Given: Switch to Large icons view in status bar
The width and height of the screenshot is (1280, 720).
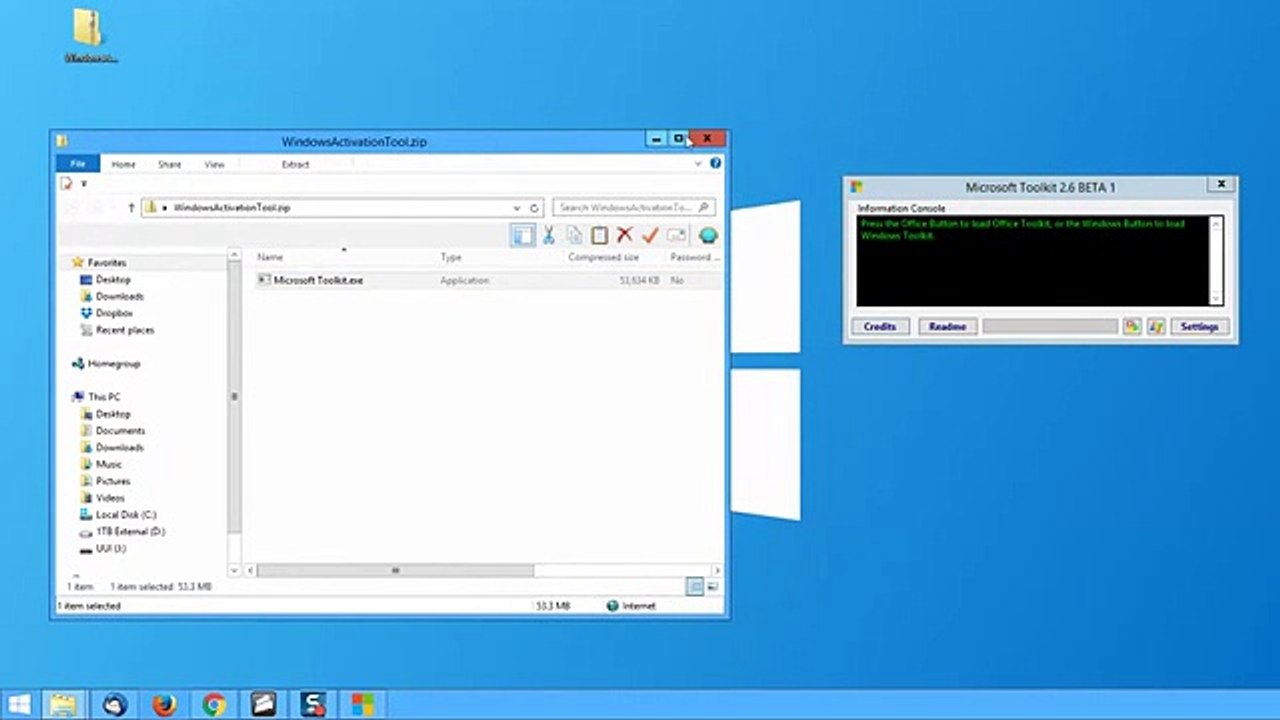Looking at the screenshot, I should coord(714,587).
